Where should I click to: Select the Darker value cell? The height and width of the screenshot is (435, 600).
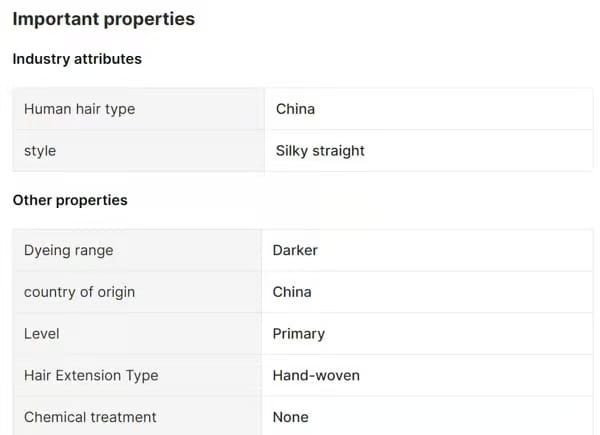[x=295, y=250]
